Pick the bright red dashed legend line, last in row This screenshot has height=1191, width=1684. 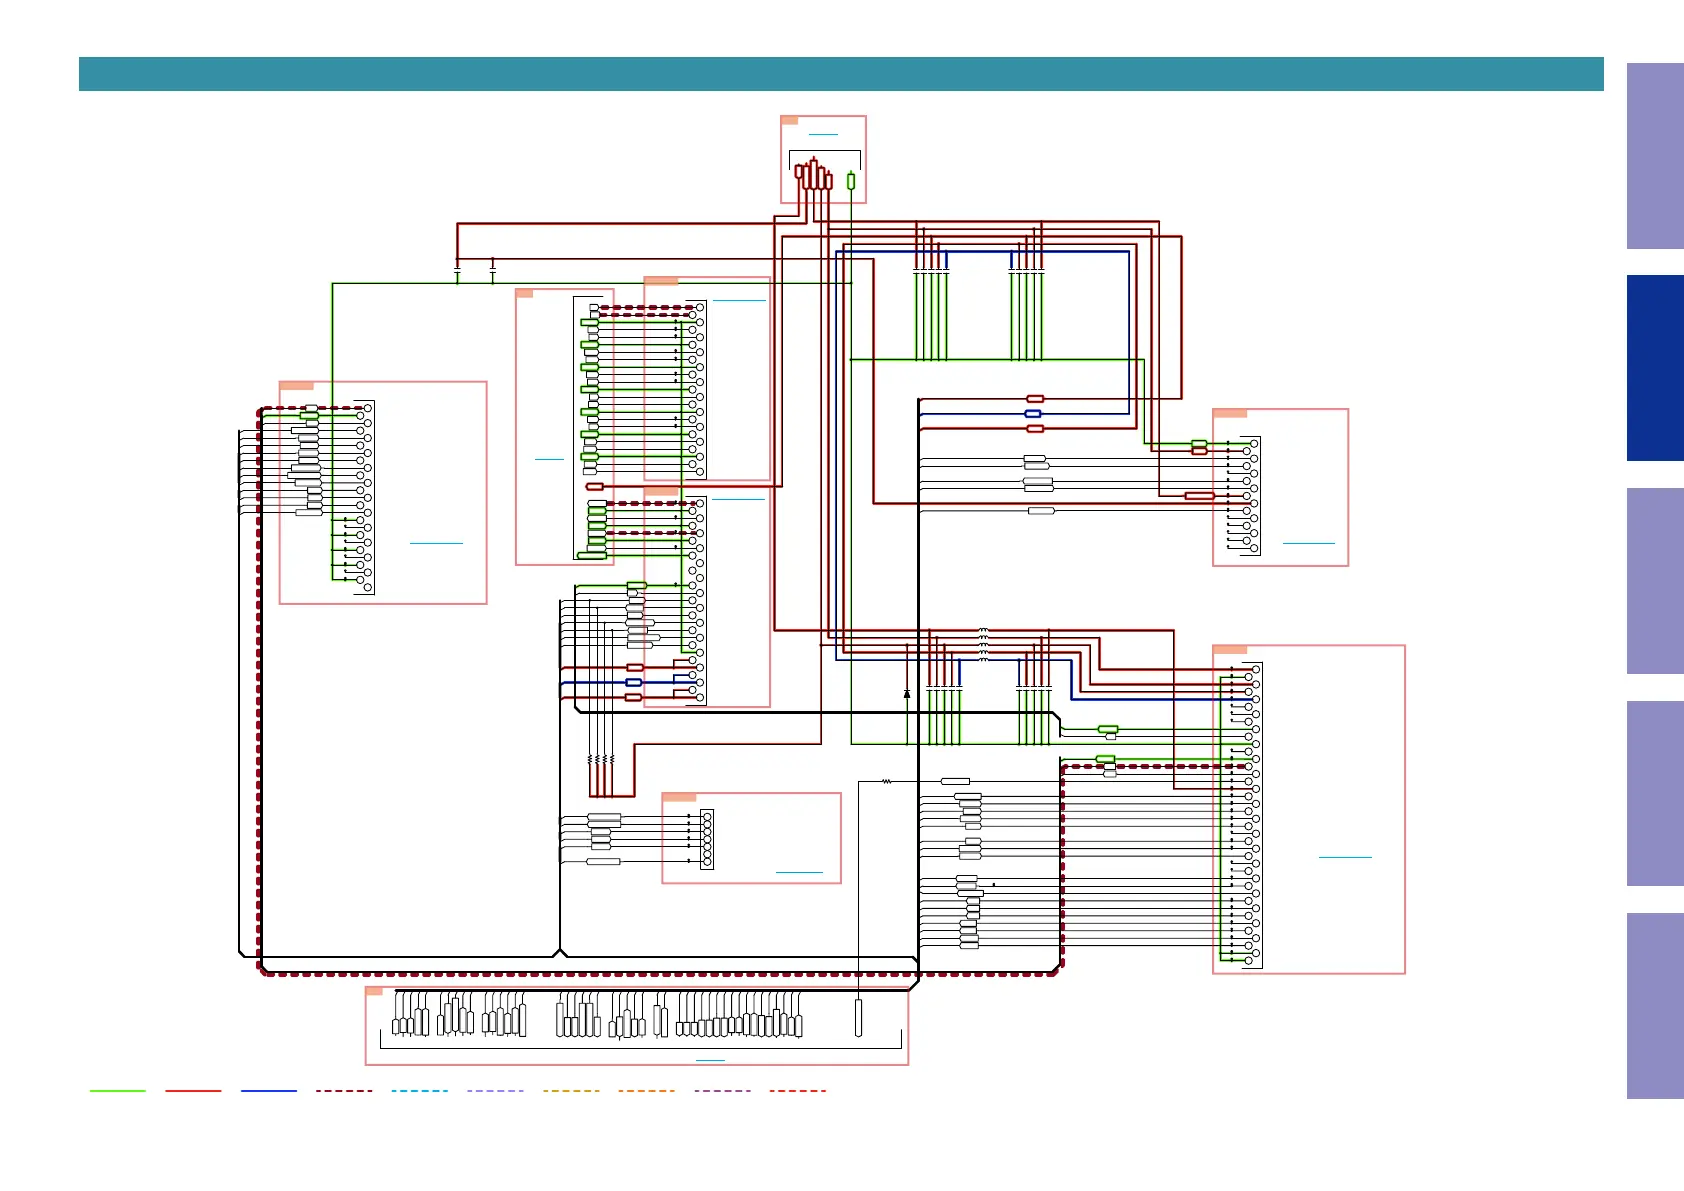pyautogui.click(x=798, y=1091)
